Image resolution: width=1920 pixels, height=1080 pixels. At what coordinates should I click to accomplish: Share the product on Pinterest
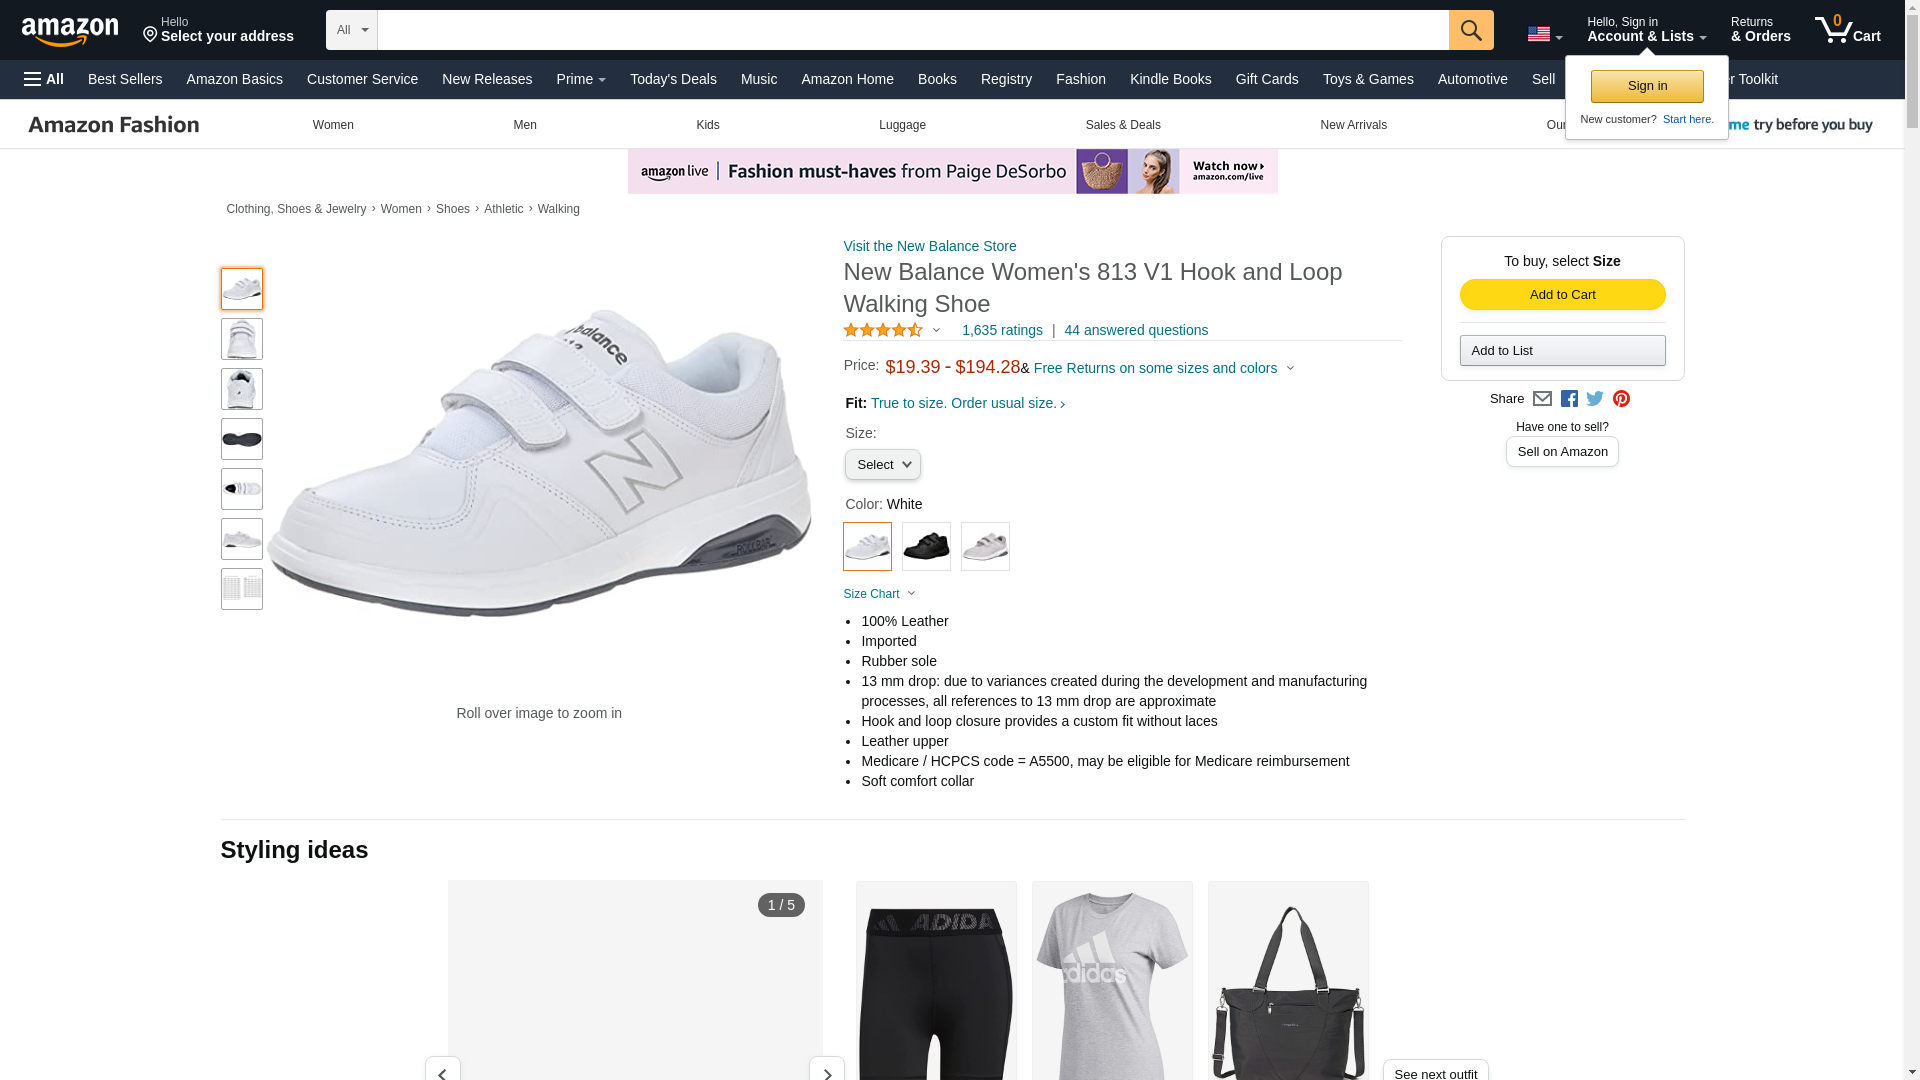coord(1621,399)
